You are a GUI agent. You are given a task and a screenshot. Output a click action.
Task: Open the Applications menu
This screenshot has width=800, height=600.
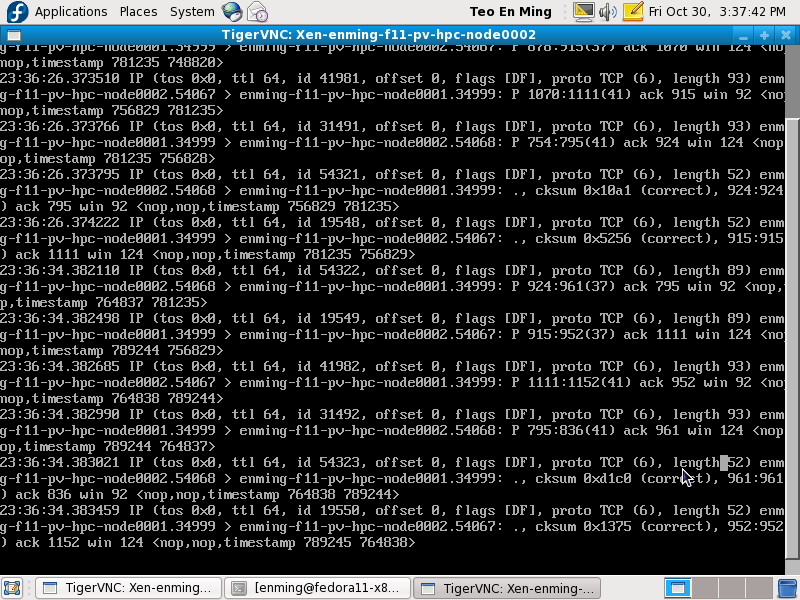71,12
